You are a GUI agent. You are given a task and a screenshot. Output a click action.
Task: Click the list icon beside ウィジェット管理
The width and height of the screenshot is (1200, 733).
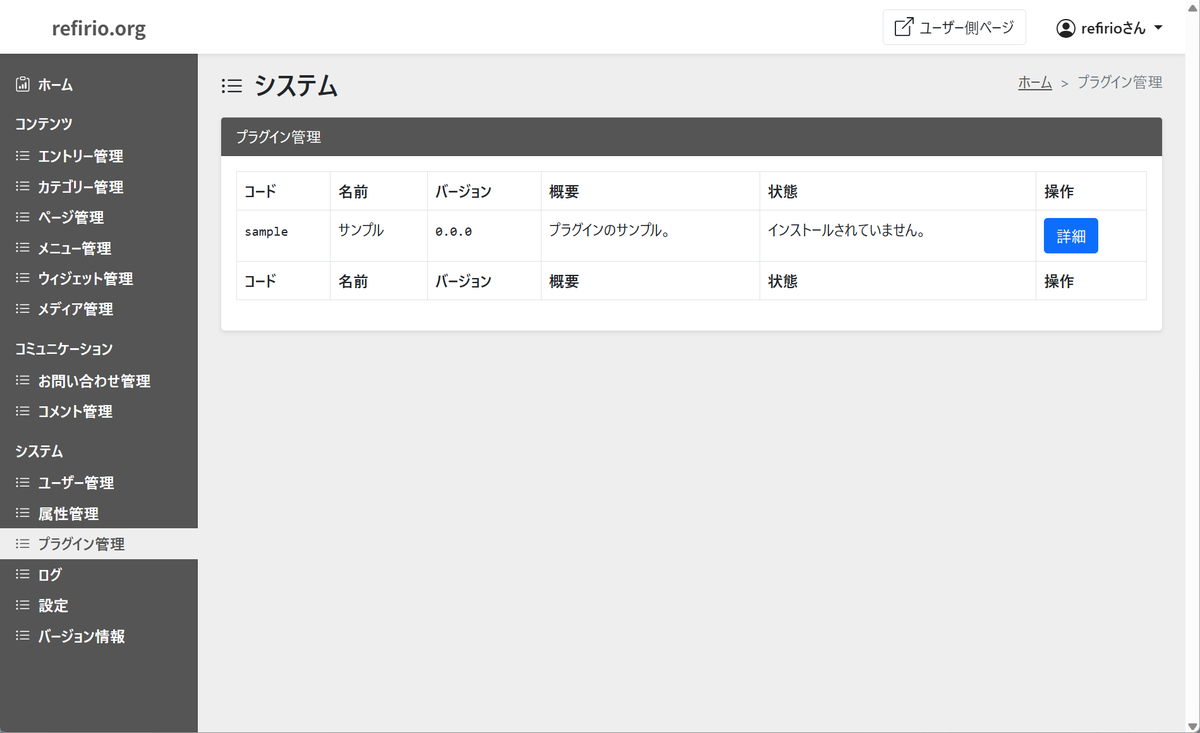pos(23,278)
